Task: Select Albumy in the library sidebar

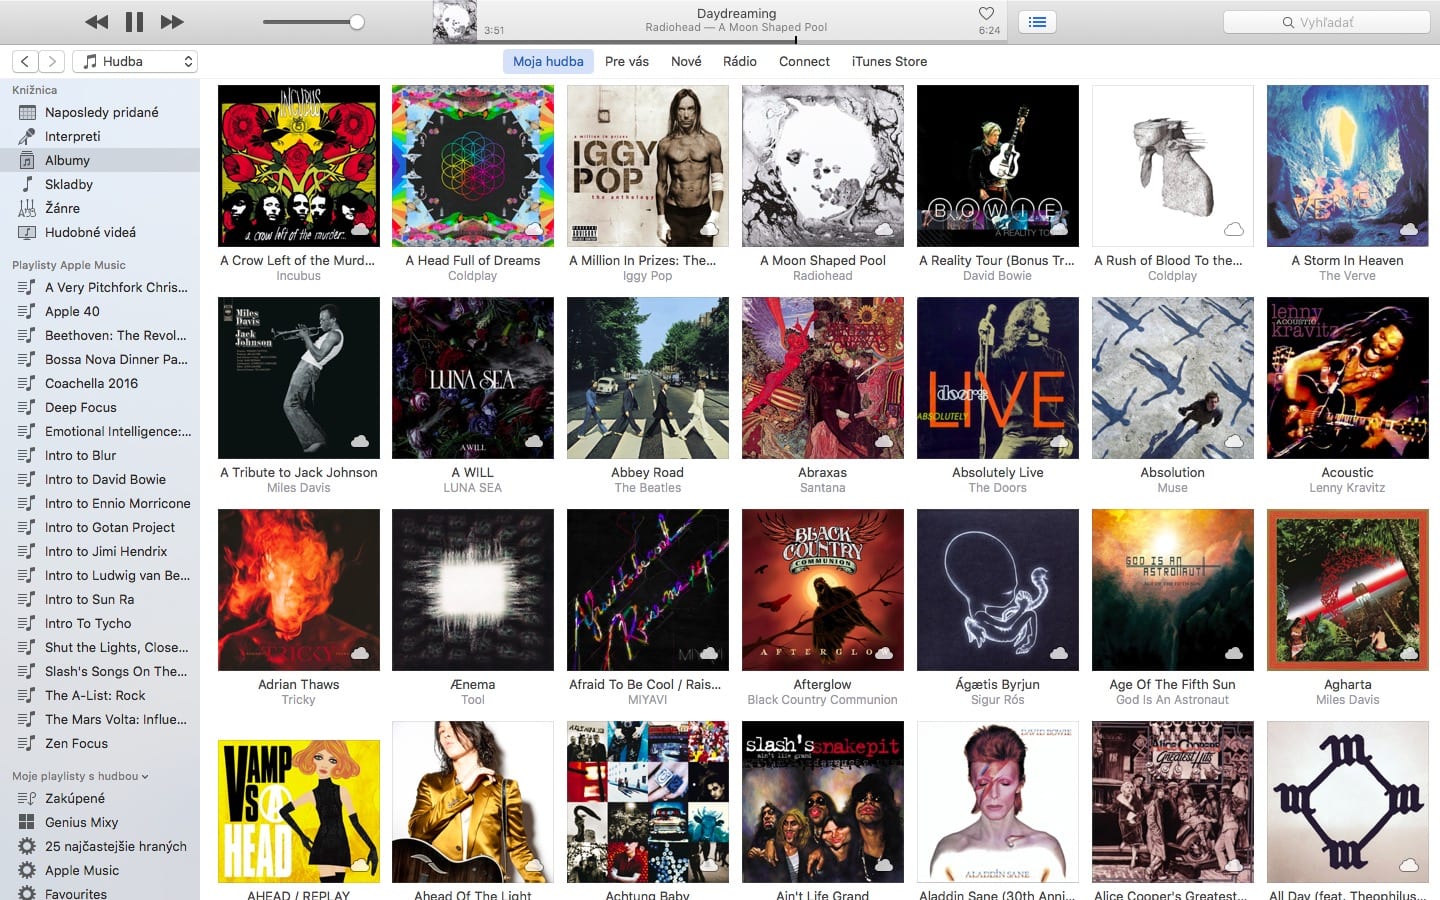Action: (100, 160)
